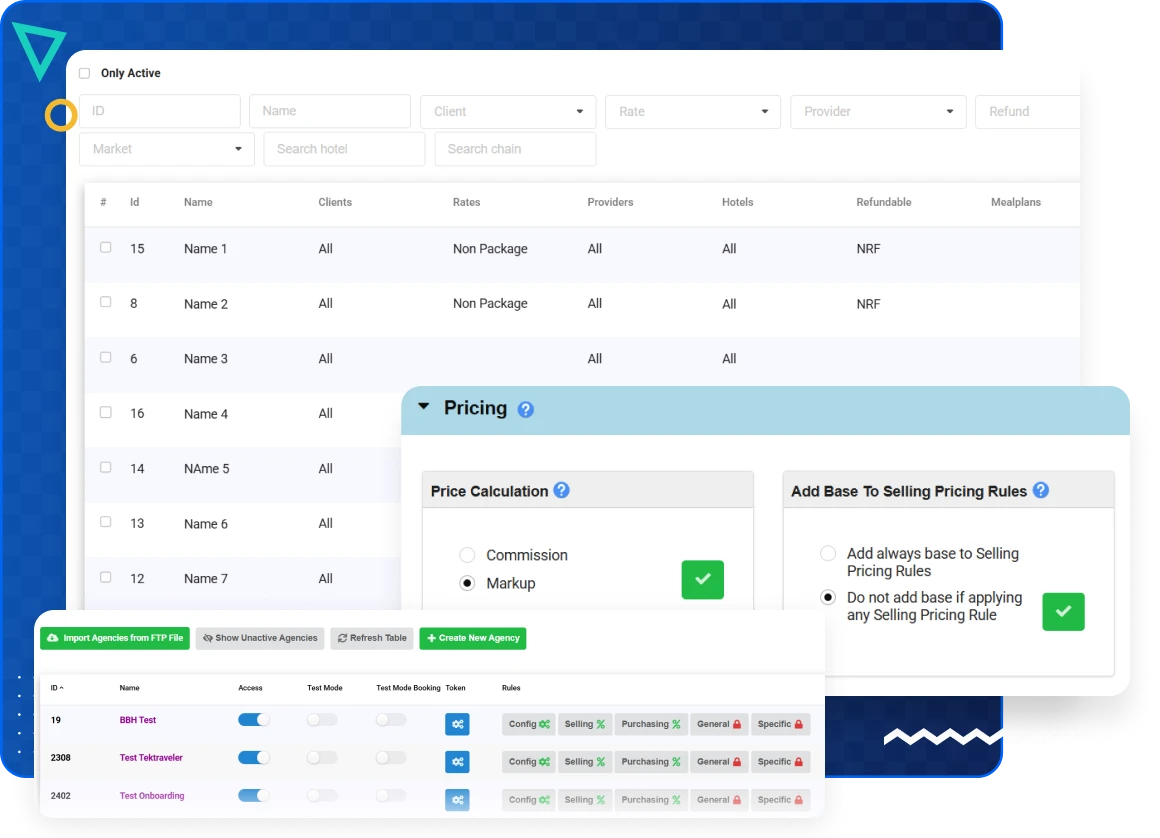Open General rules for Test Tektraveler
Screen dimensions: 1160x838
point(718,762)
